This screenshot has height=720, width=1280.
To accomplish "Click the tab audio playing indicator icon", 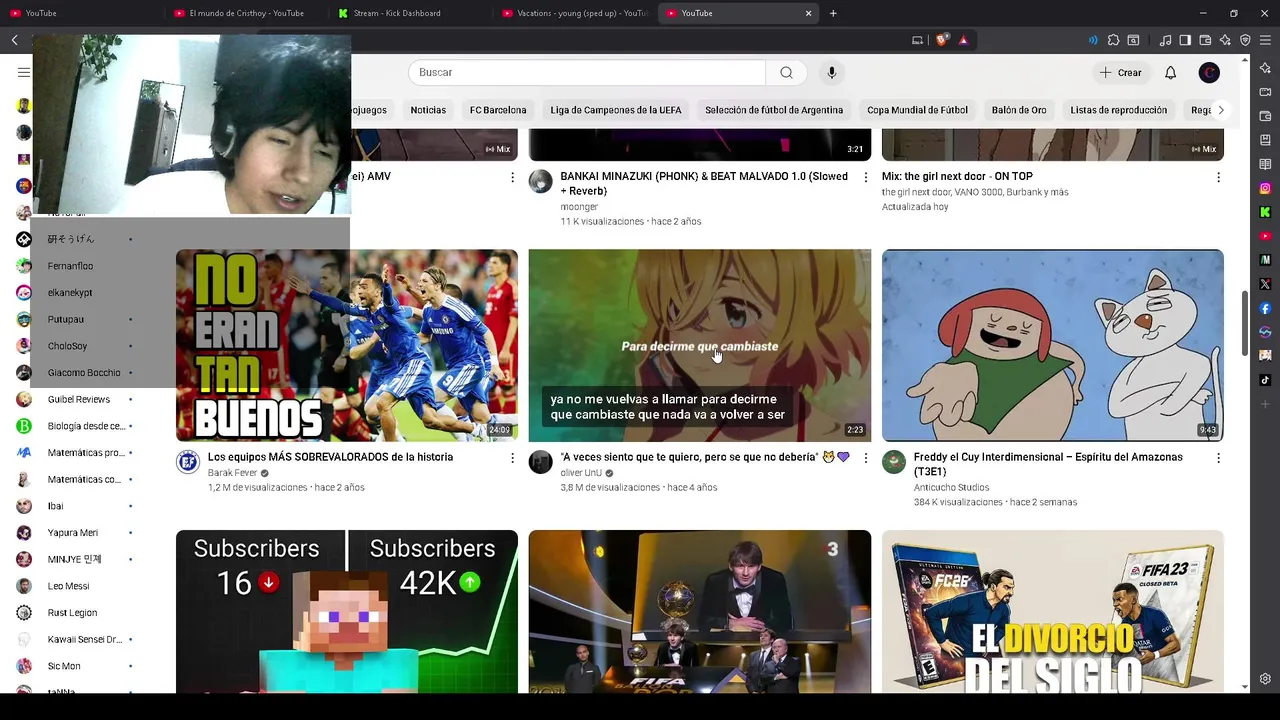I will [x=1093, y=40].
